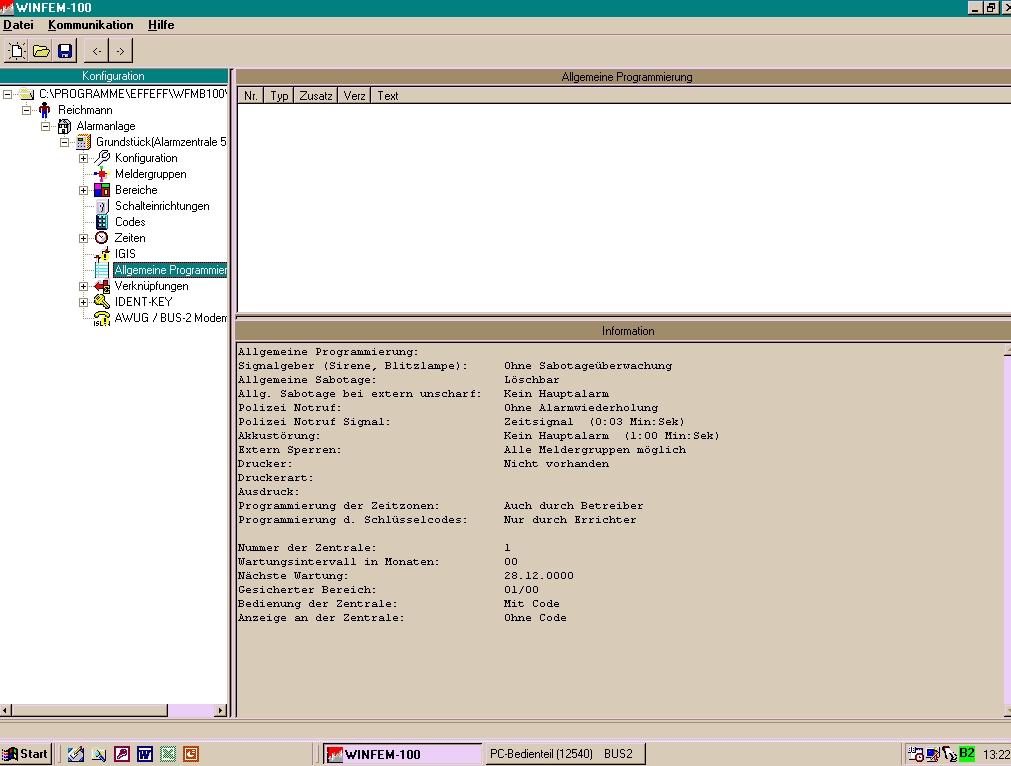Image resolution: width=1011 pixels, height=766 pixels.
Task: Select the AWUG / BUS-2 Modem telephone icon
Action: tap(102, 318)
